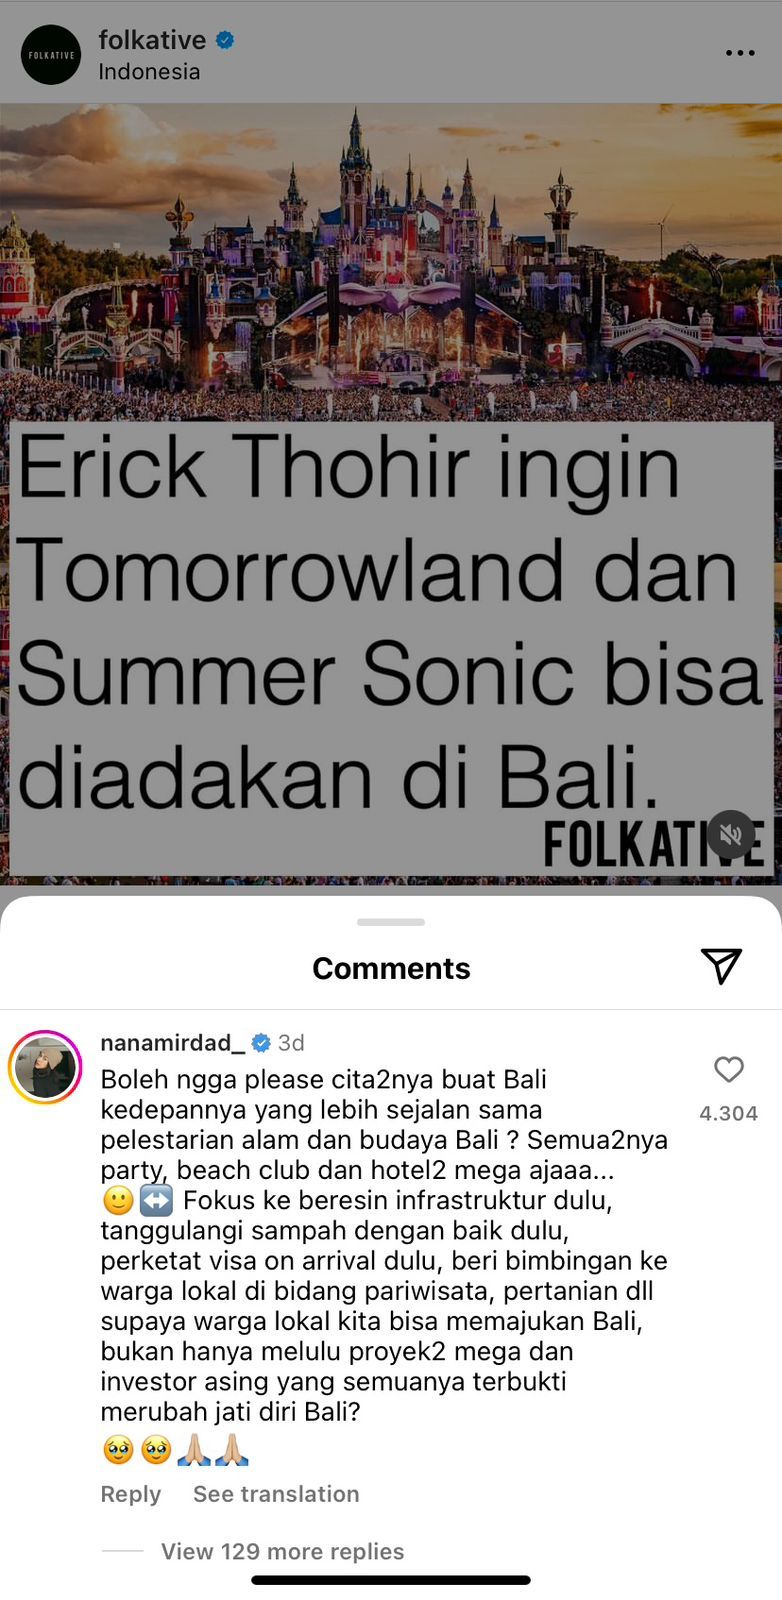Tap the verified badge beside nanamirdad_

click(261, 1043)
